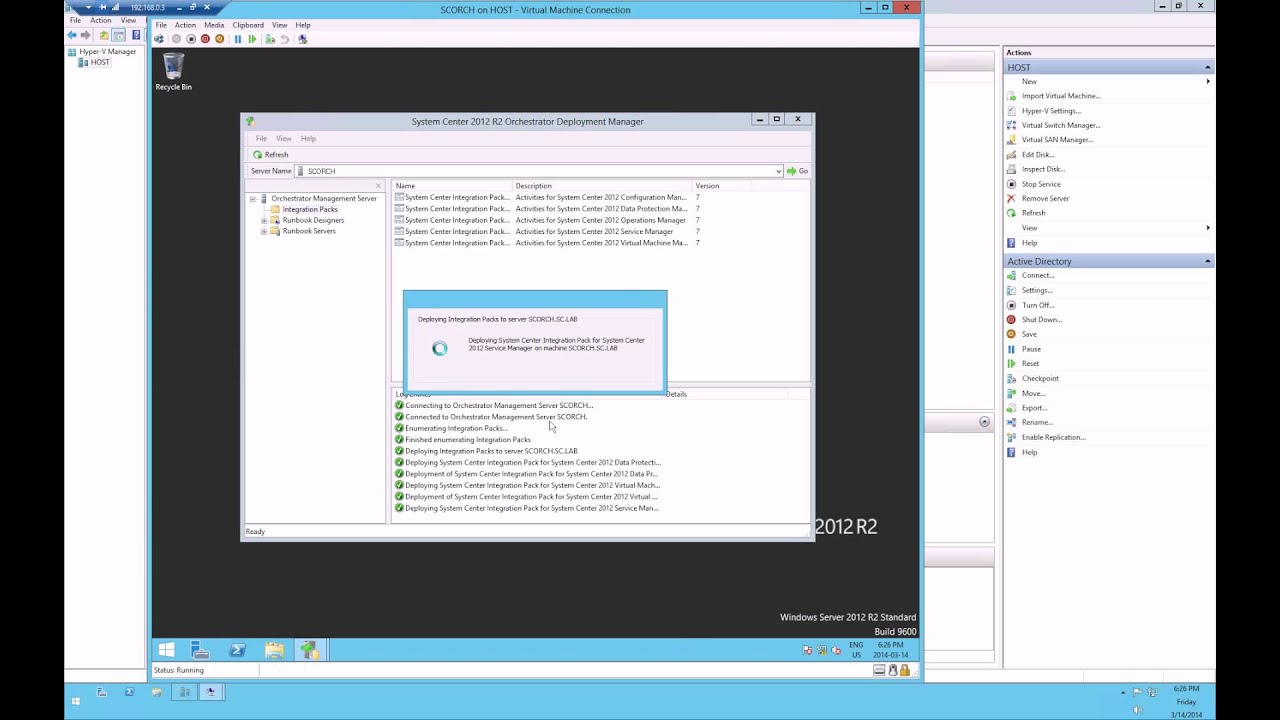Screen dimensions: 1280x720
Task: Open the Recycle Bin desktop icon
Action: tap(173, 73)
